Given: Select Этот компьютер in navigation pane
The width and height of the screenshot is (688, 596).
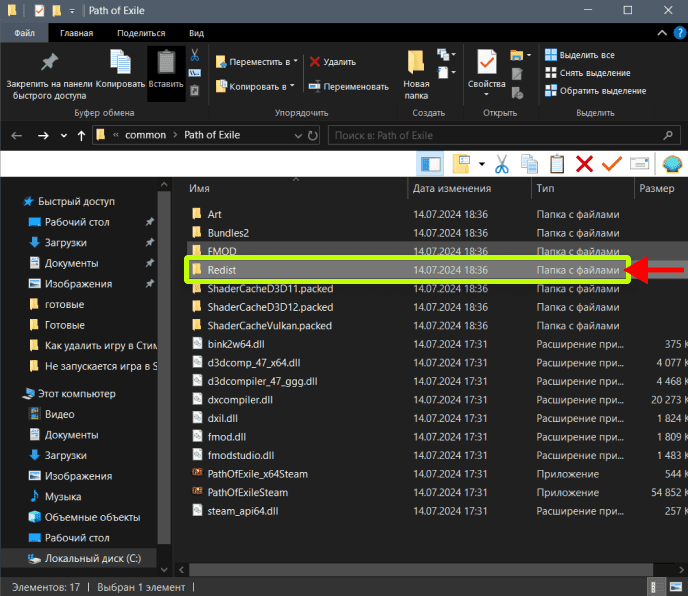Looking at the screenshot, I should (76, 394).
